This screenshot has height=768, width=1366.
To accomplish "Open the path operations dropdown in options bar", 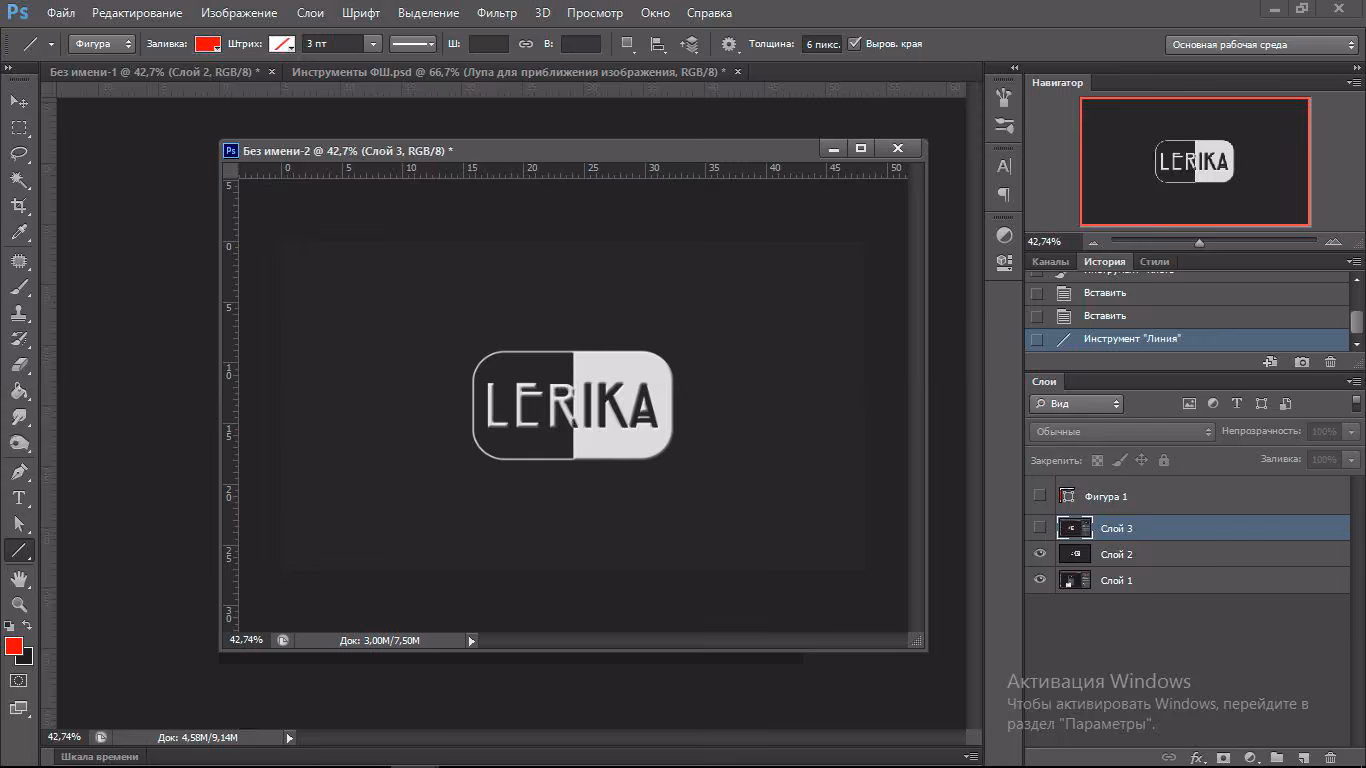I will [627, 44].
